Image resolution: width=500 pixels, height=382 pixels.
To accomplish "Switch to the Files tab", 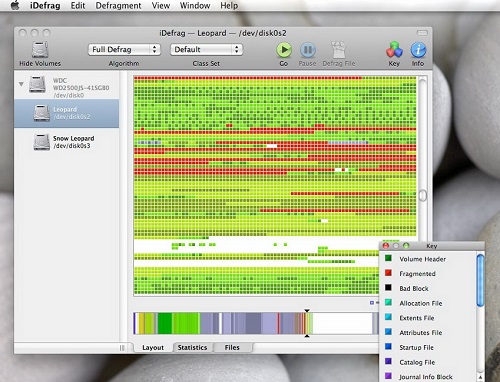I will (x=232, y=347).
